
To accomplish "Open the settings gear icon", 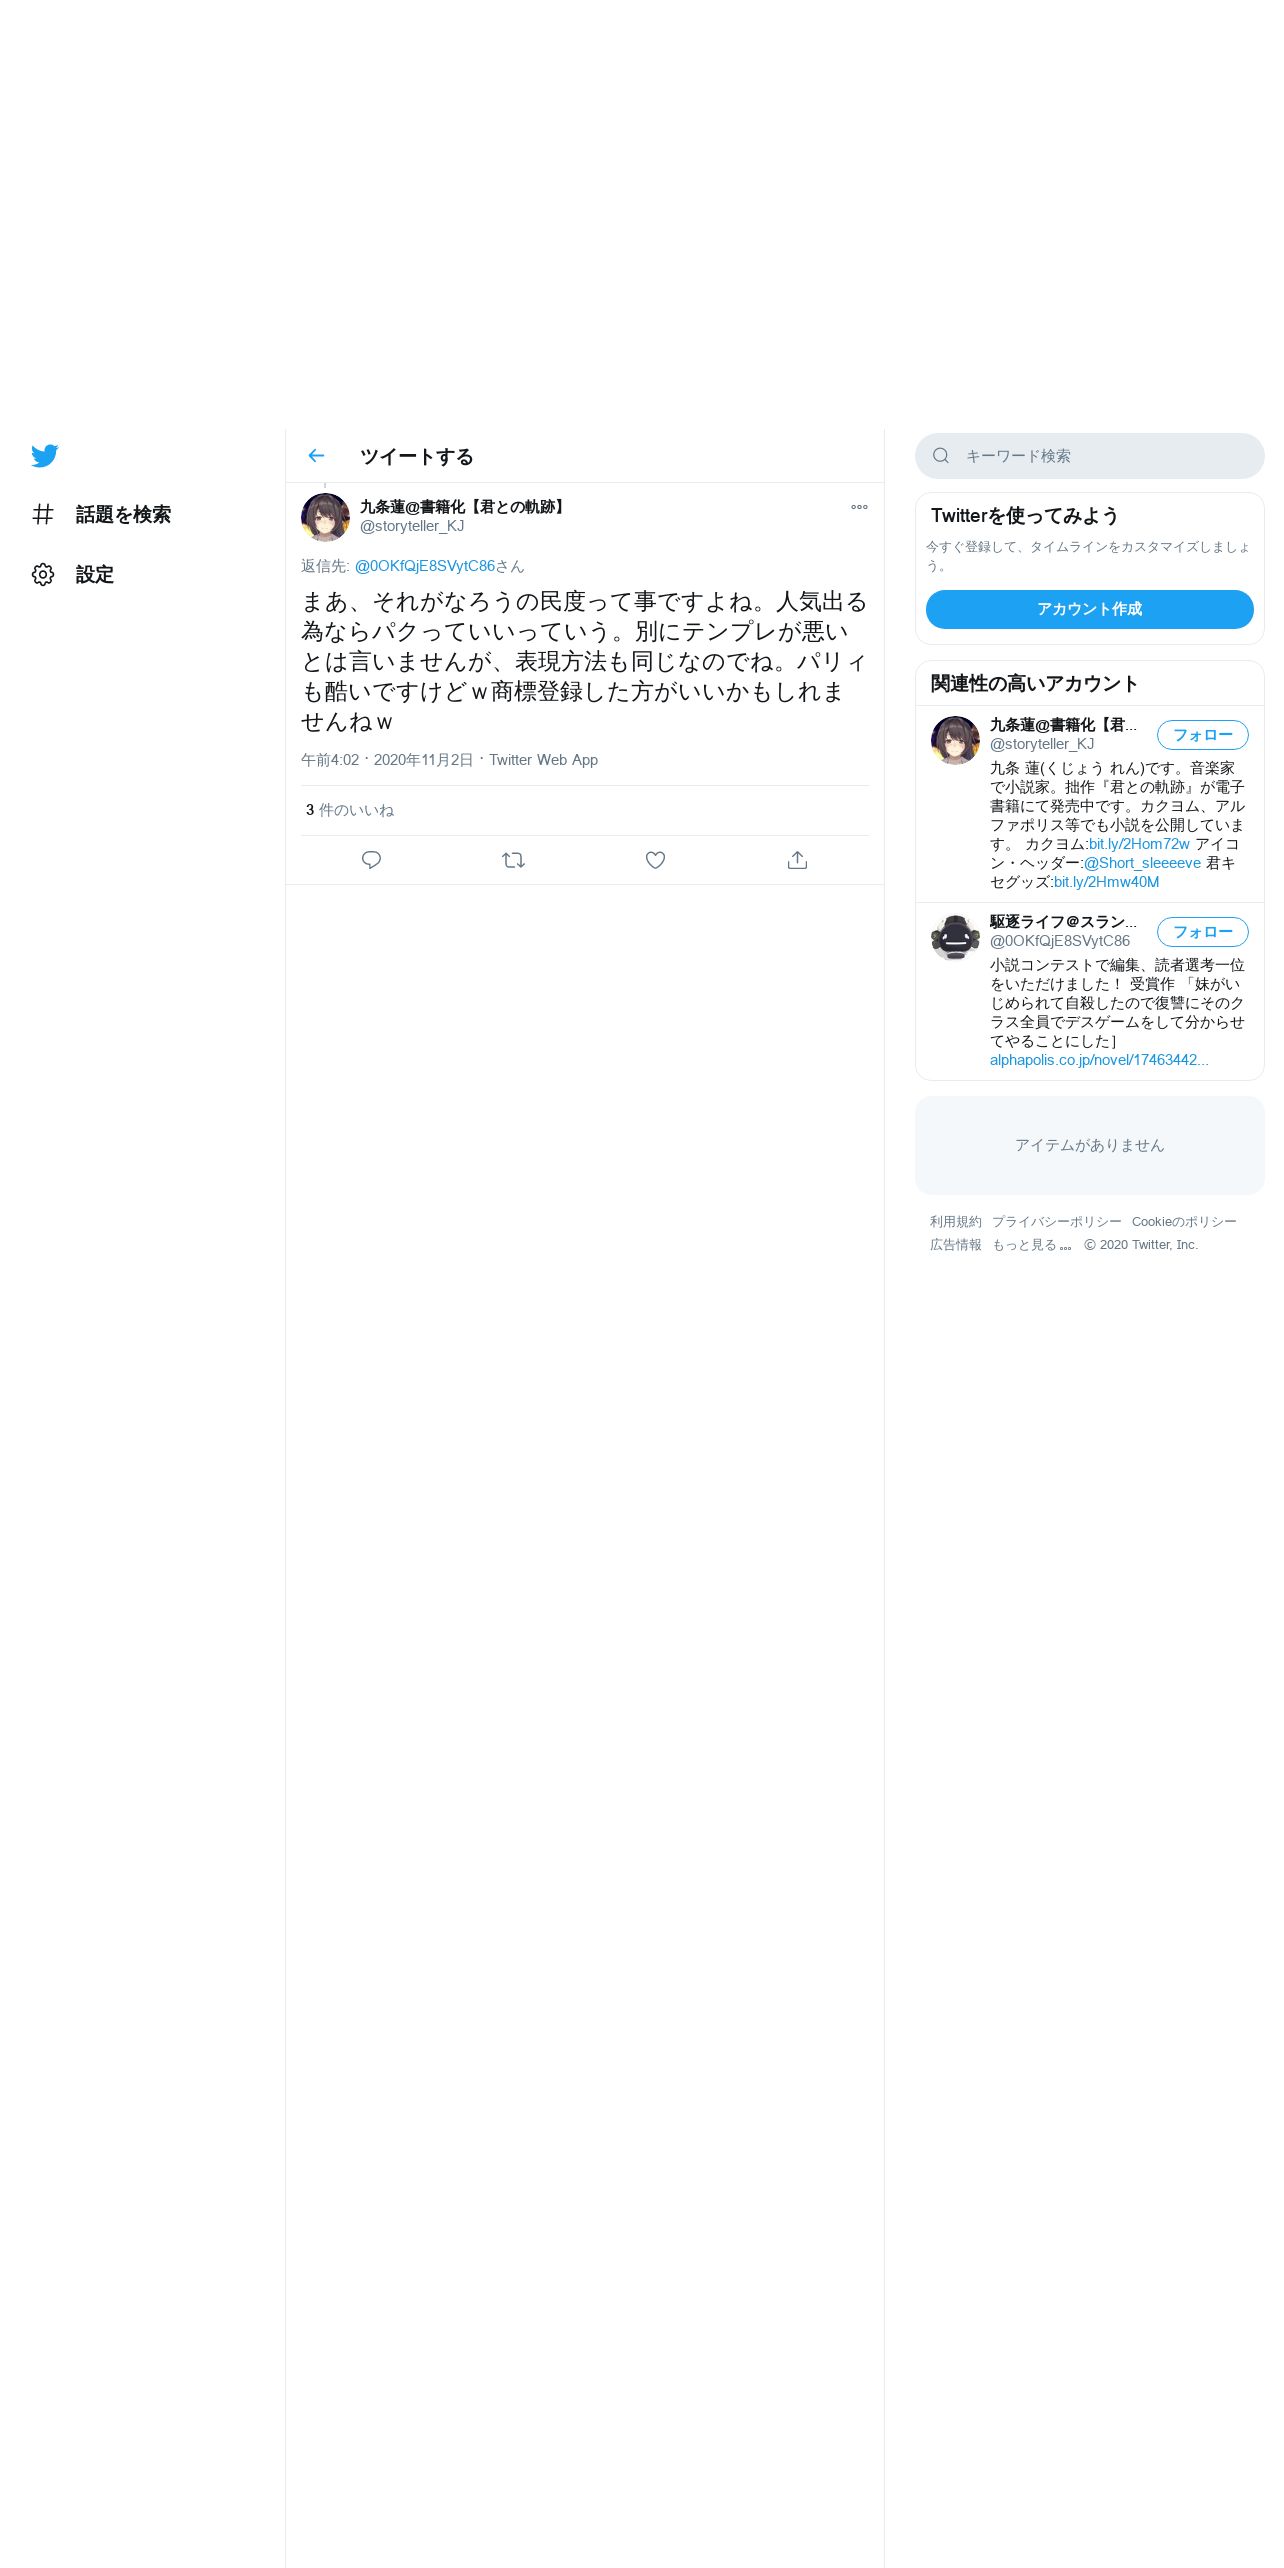I will (x=43, y=574).
